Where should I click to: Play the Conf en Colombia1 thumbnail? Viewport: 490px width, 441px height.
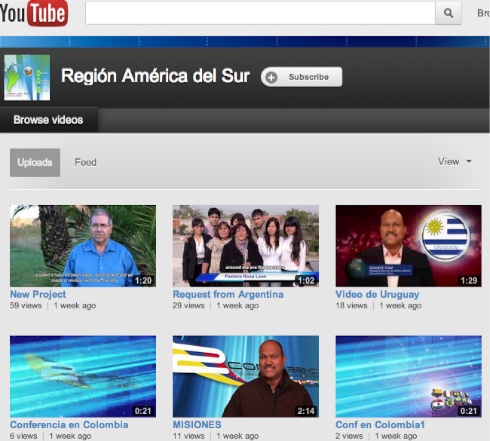(x=408, y=376)
